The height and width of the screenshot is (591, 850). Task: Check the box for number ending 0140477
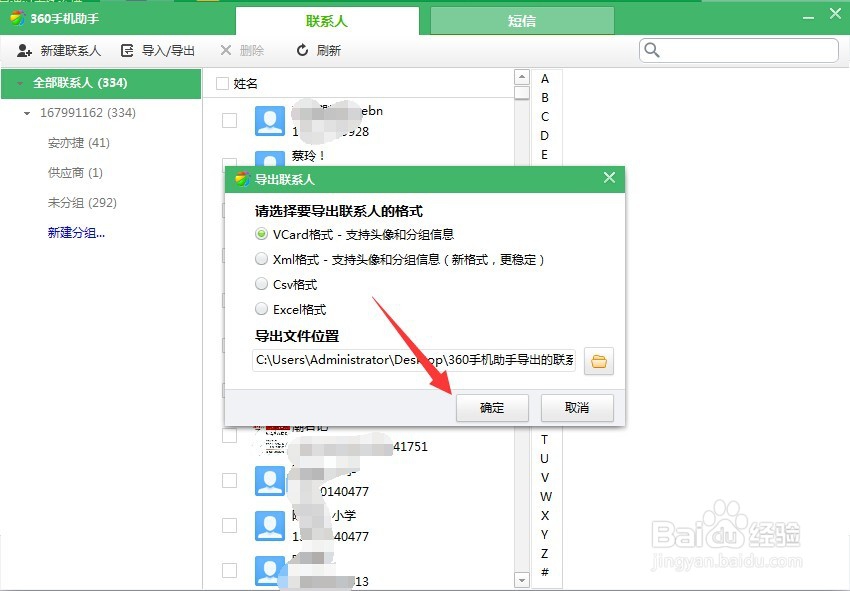(229, 480)
